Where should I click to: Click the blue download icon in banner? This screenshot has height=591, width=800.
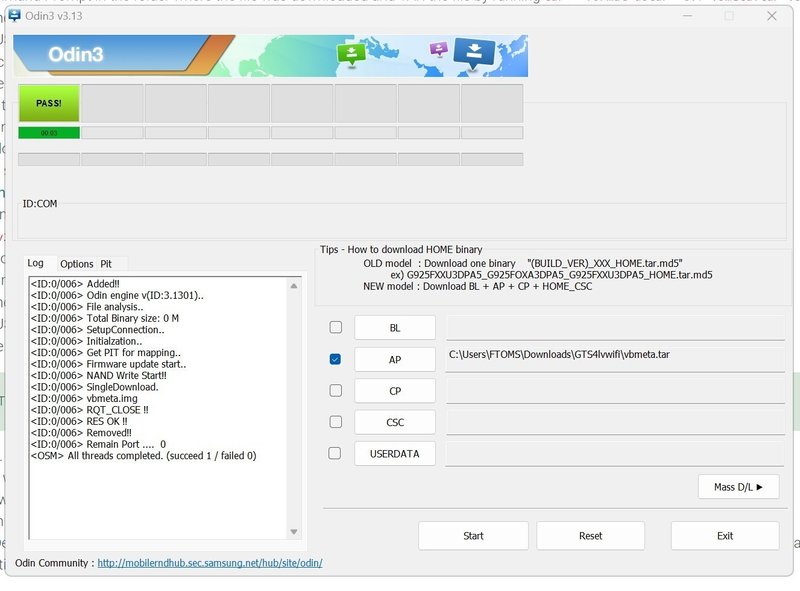[x=474, y=52]
